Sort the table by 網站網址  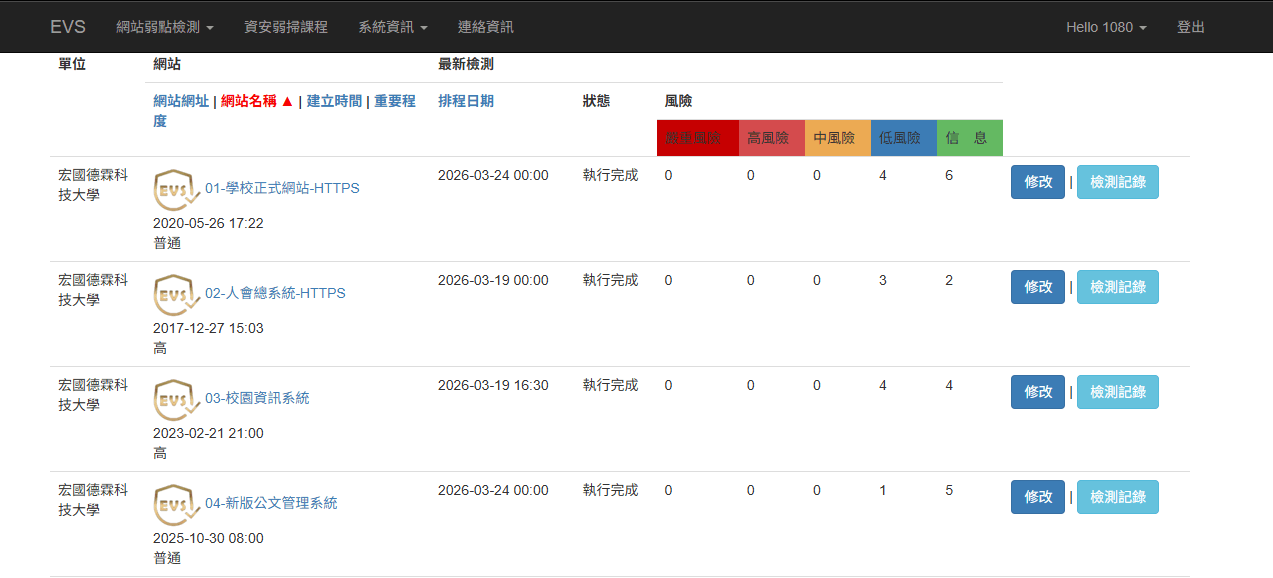point(181,101)
